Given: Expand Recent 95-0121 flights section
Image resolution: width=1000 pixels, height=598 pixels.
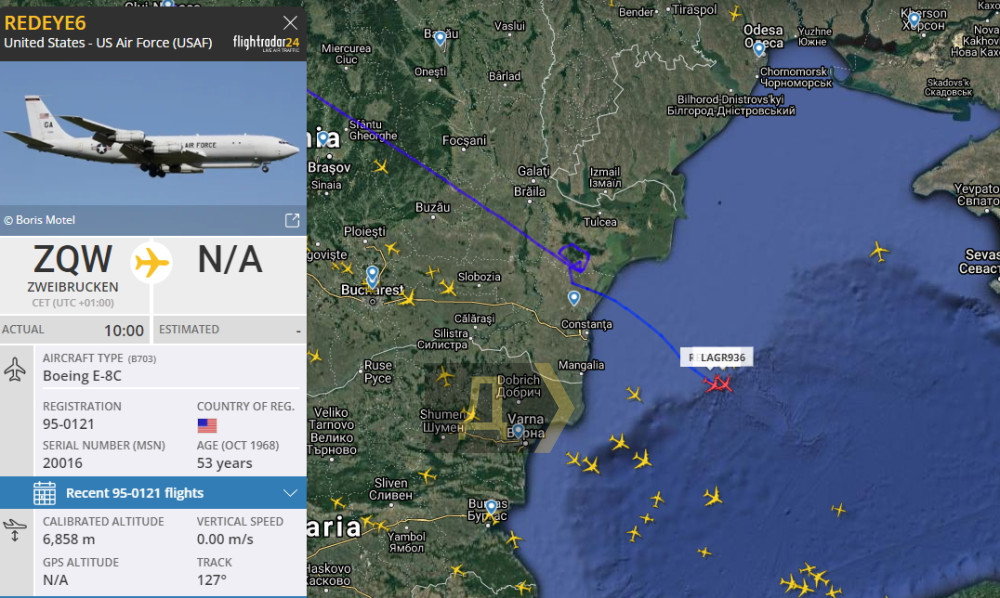Looking at the screenshot, I should click(290, 493).
